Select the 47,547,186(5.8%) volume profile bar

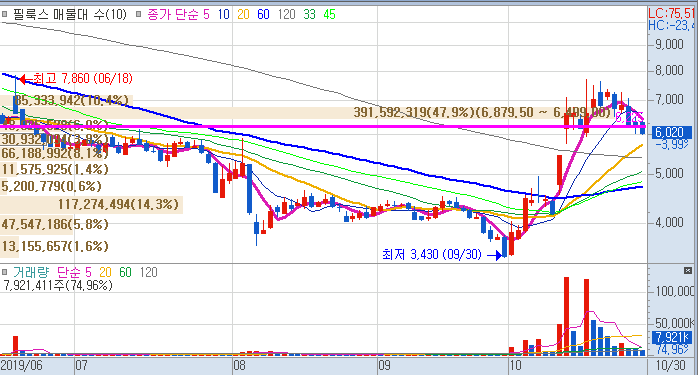[x=55, y=224]
